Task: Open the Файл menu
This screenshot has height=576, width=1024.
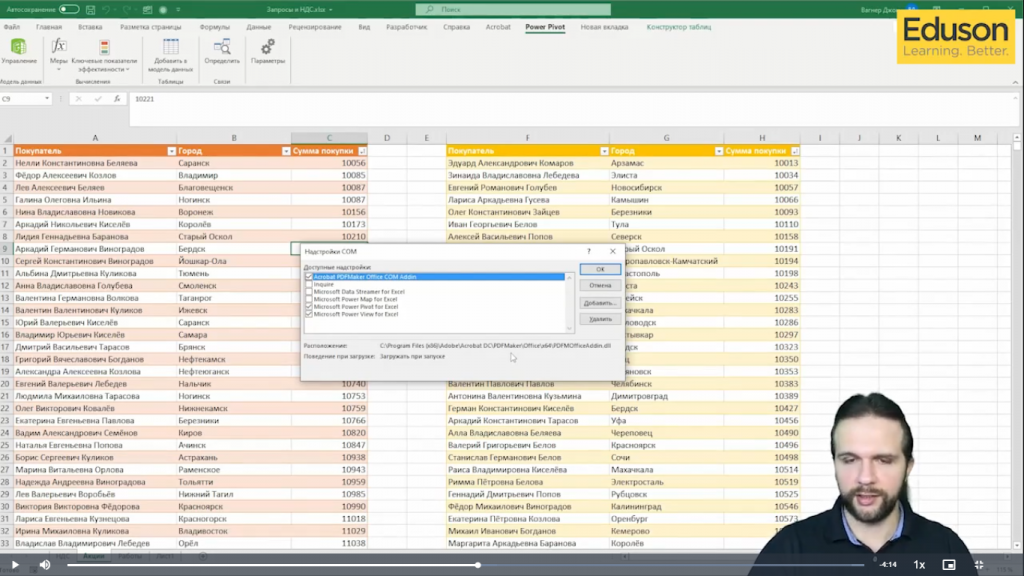Action: pyautogui.click(x=12, y=27)
